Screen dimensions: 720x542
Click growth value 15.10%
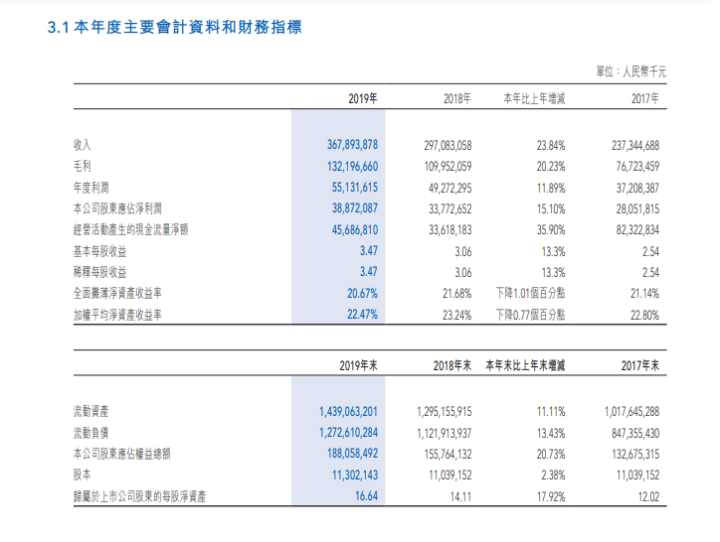pos(551,209)
